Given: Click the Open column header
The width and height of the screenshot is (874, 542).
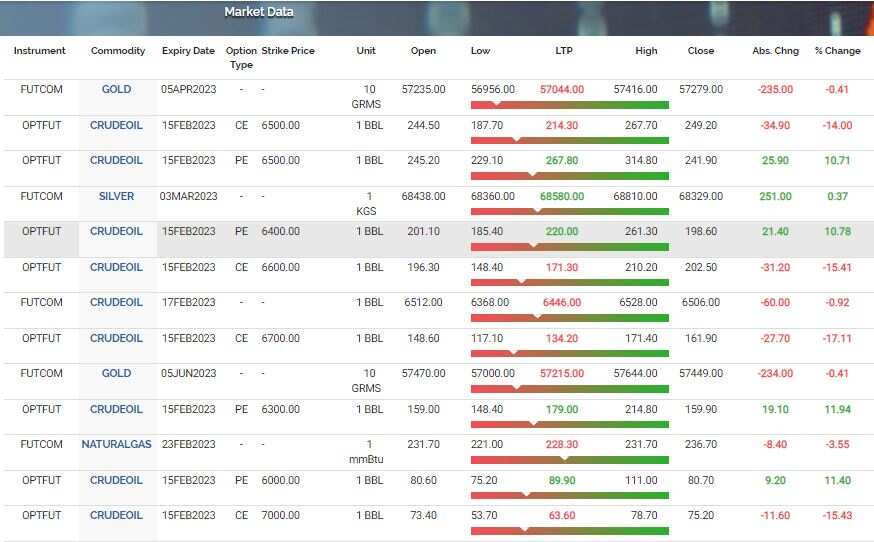Looking at the screenshot, I should 424,51.
